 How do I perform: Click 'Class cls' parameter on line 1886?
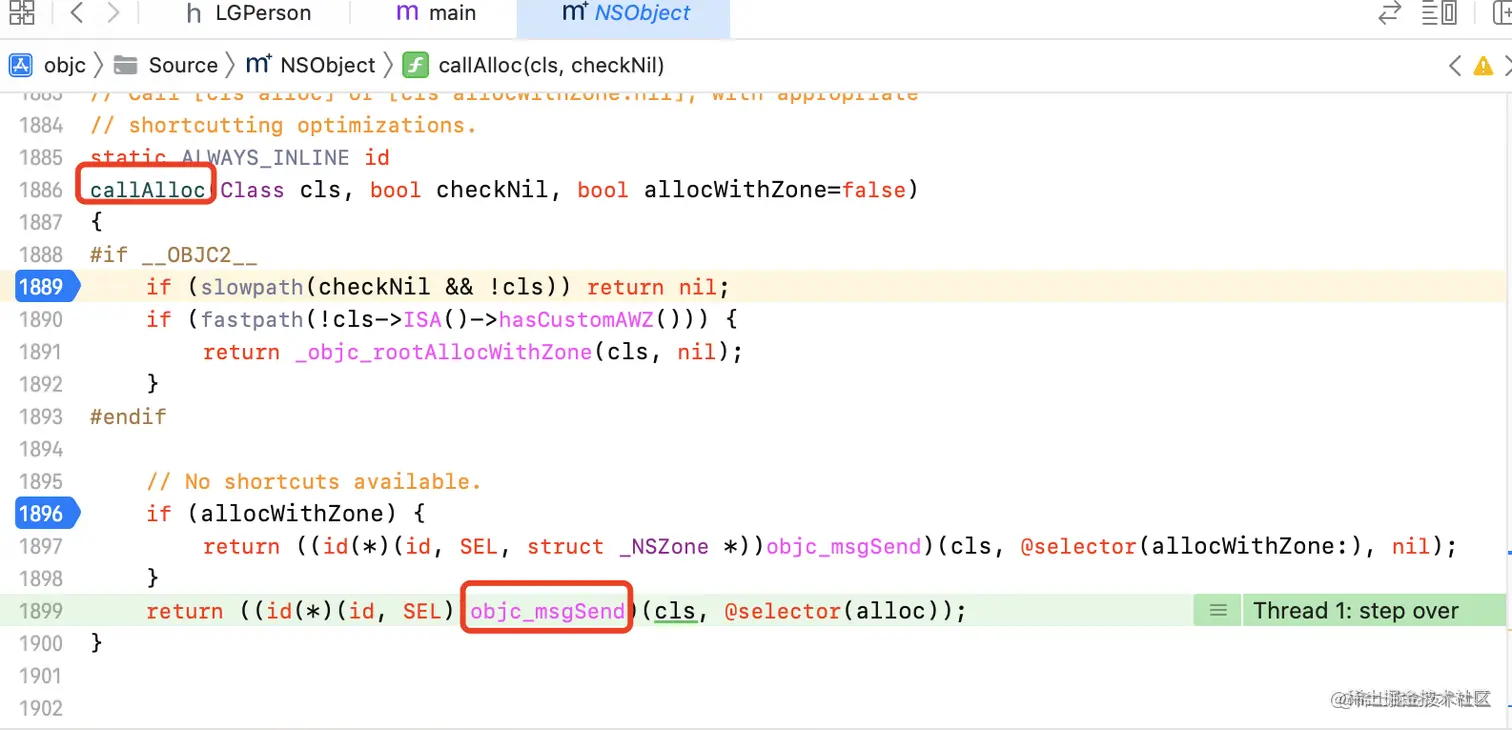coord(282,190)
